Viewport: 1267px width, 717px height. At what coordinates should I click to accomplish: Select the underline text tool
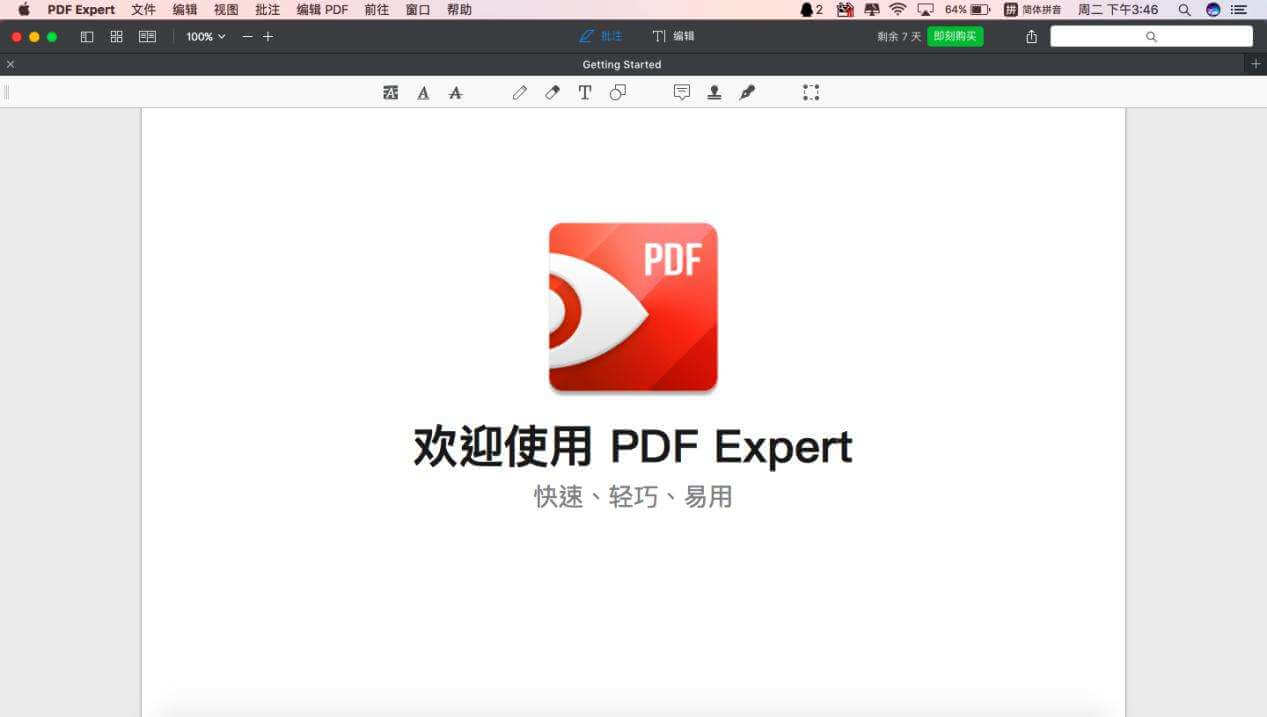pos(423,92)
